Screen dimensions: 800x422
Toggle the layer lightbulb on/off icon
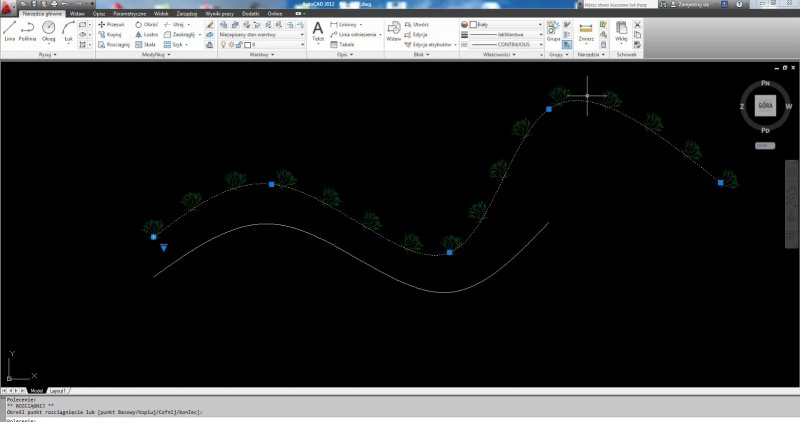pos(223,45)
